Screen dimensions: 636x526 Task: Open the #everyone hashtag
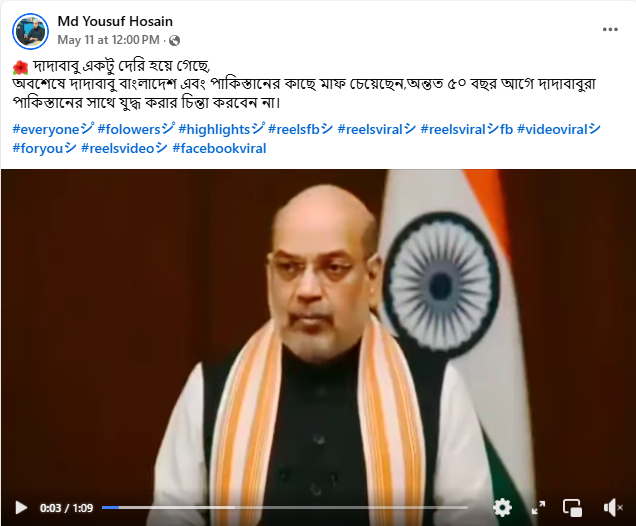coord(53,129)
